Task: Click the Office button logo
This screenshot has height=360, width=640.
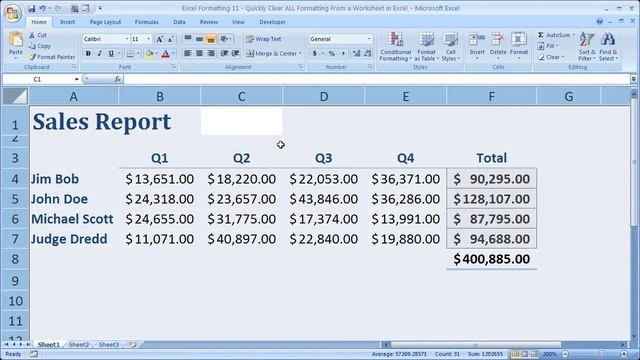Action: coord(12,13)
